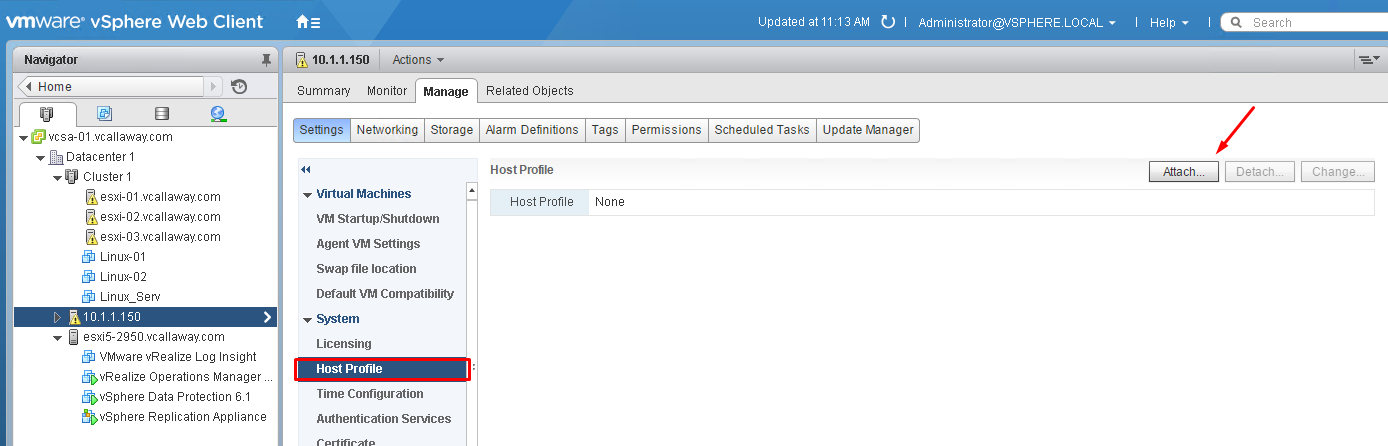The image size is (1388, 446).
Task: Pin the Navigator panel
Action: pos(266,60)
